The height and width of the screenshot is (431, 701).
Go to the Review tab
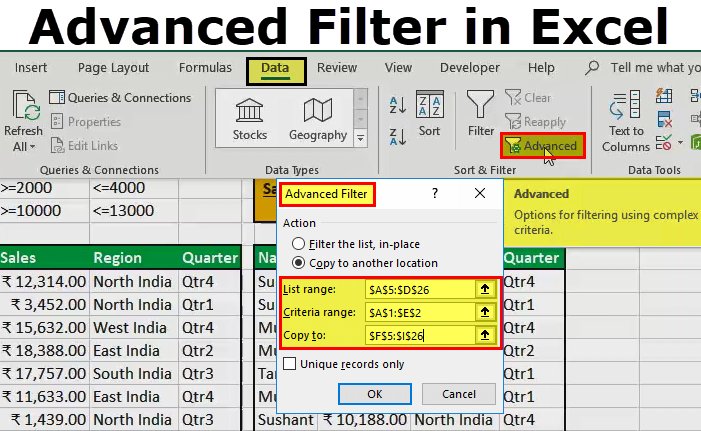[337, 68]
